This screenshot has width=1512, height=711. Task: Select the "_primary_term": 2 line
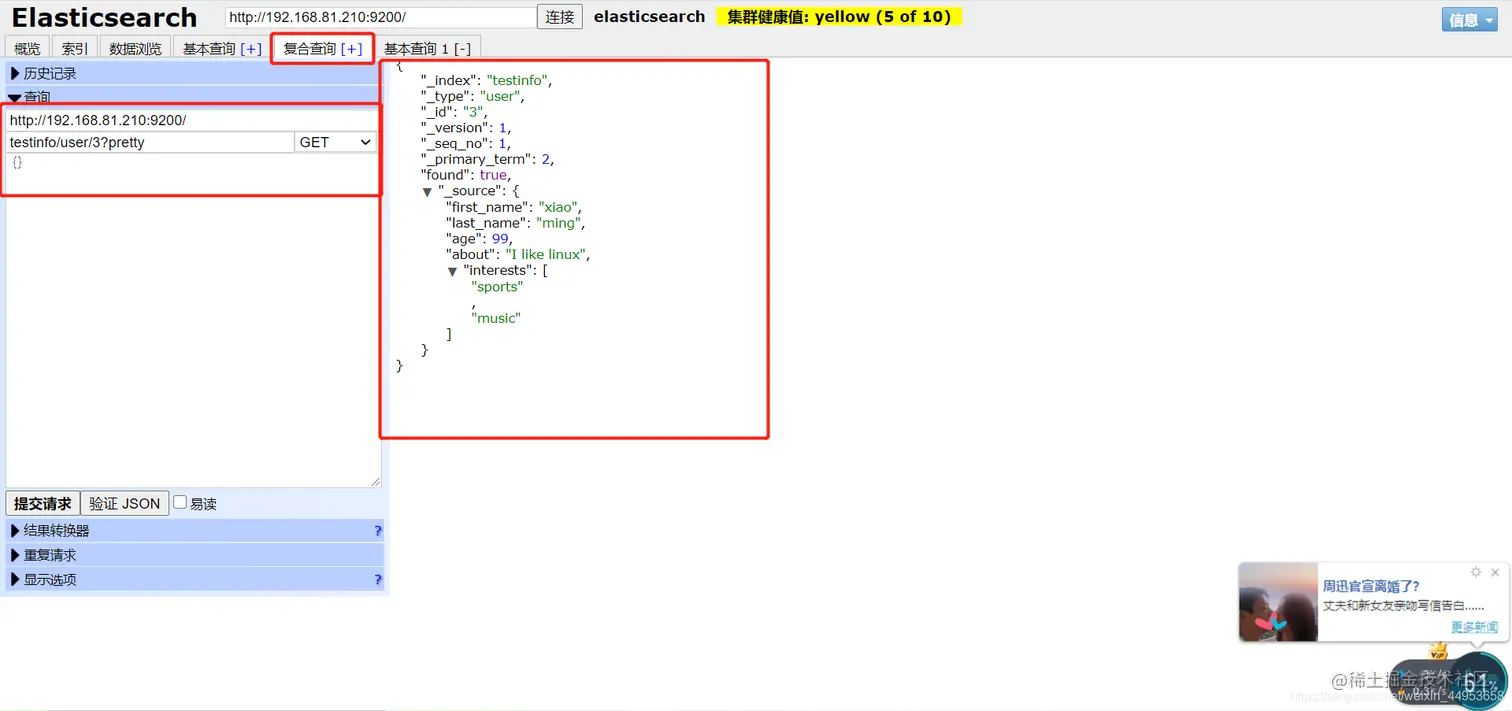pyautogui.click(x=487, y=159)
